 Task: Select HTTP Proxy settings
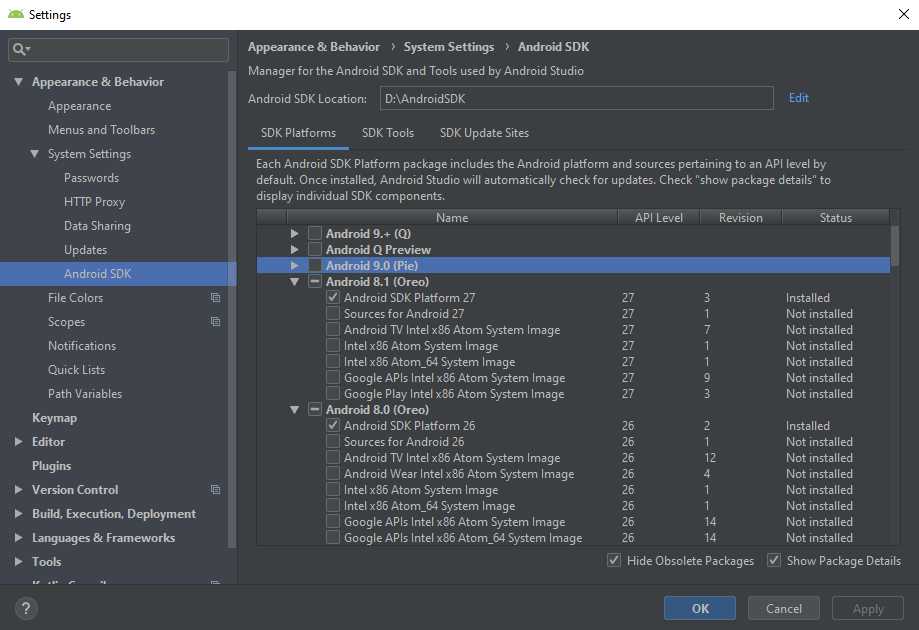click(94, 202)
